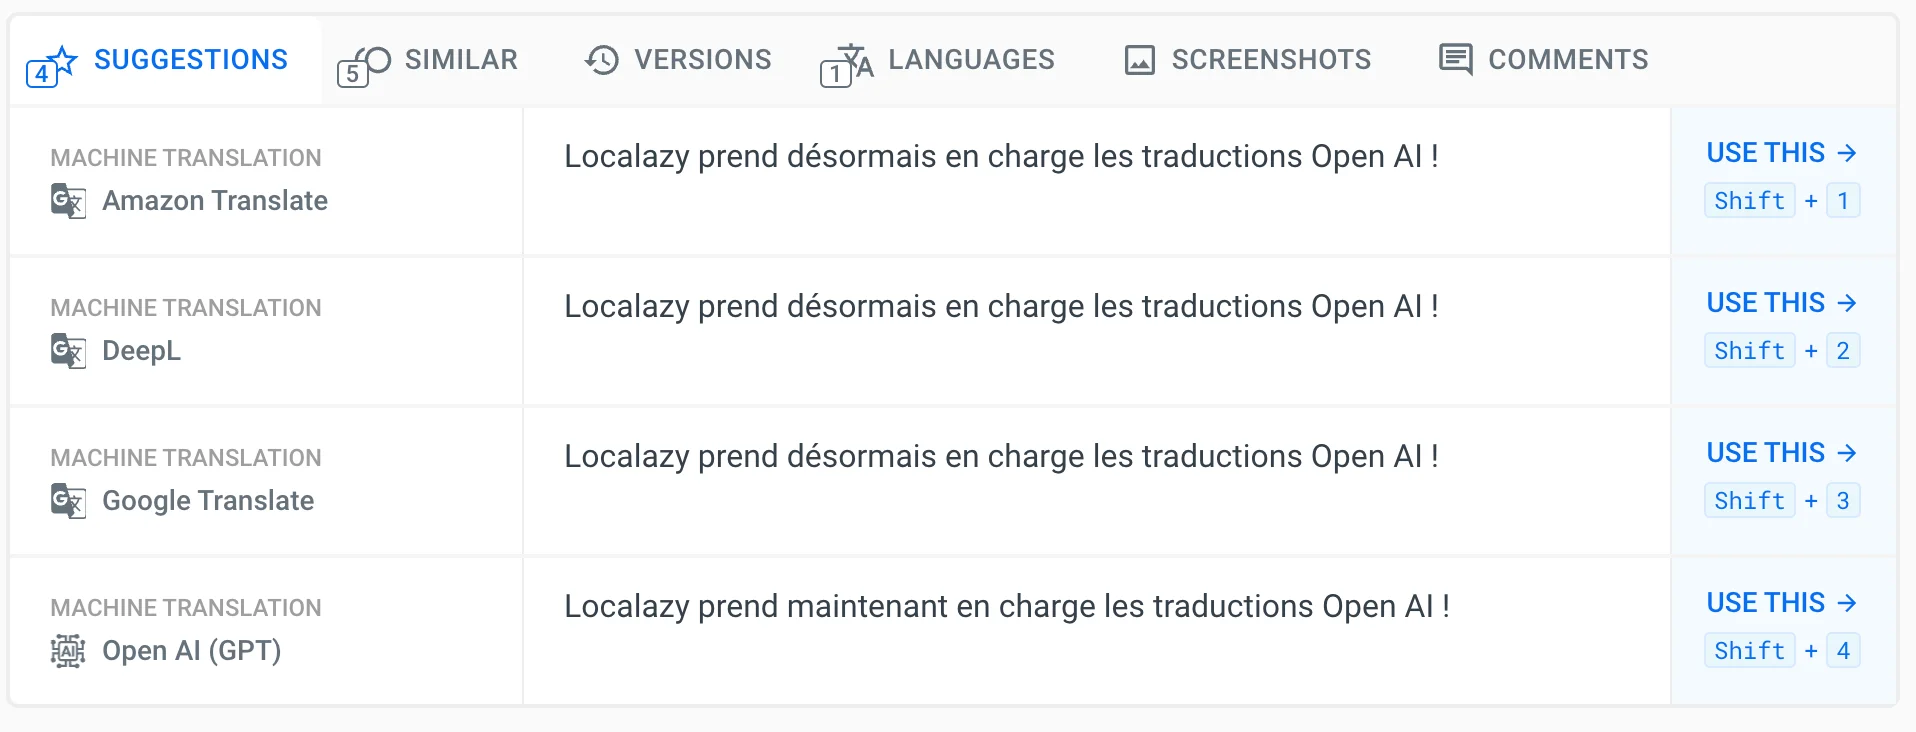
Task: Switch to the Similar tab
Action: (x=460, y=60)
